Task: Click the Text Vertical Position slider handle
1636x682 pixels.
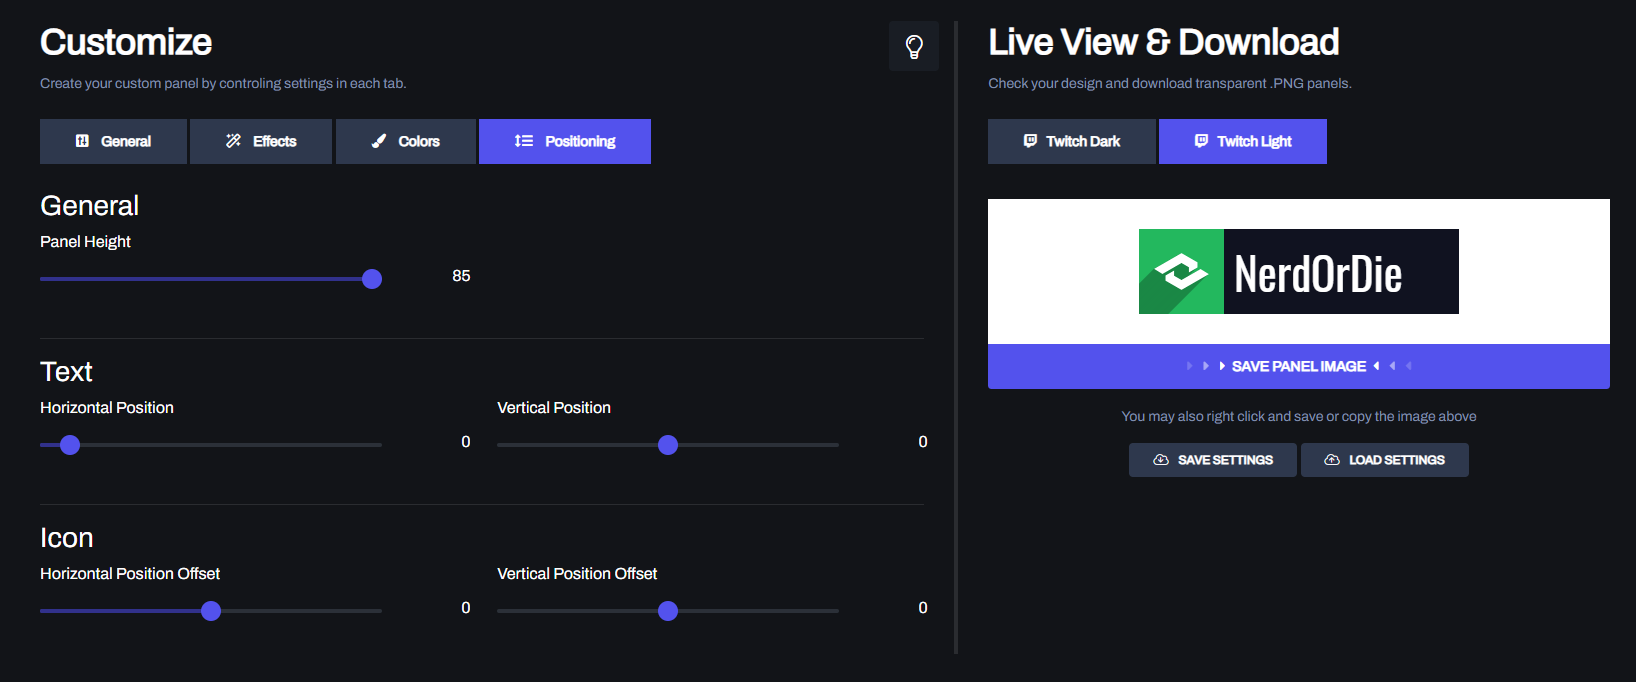Action: pos(668,445)
